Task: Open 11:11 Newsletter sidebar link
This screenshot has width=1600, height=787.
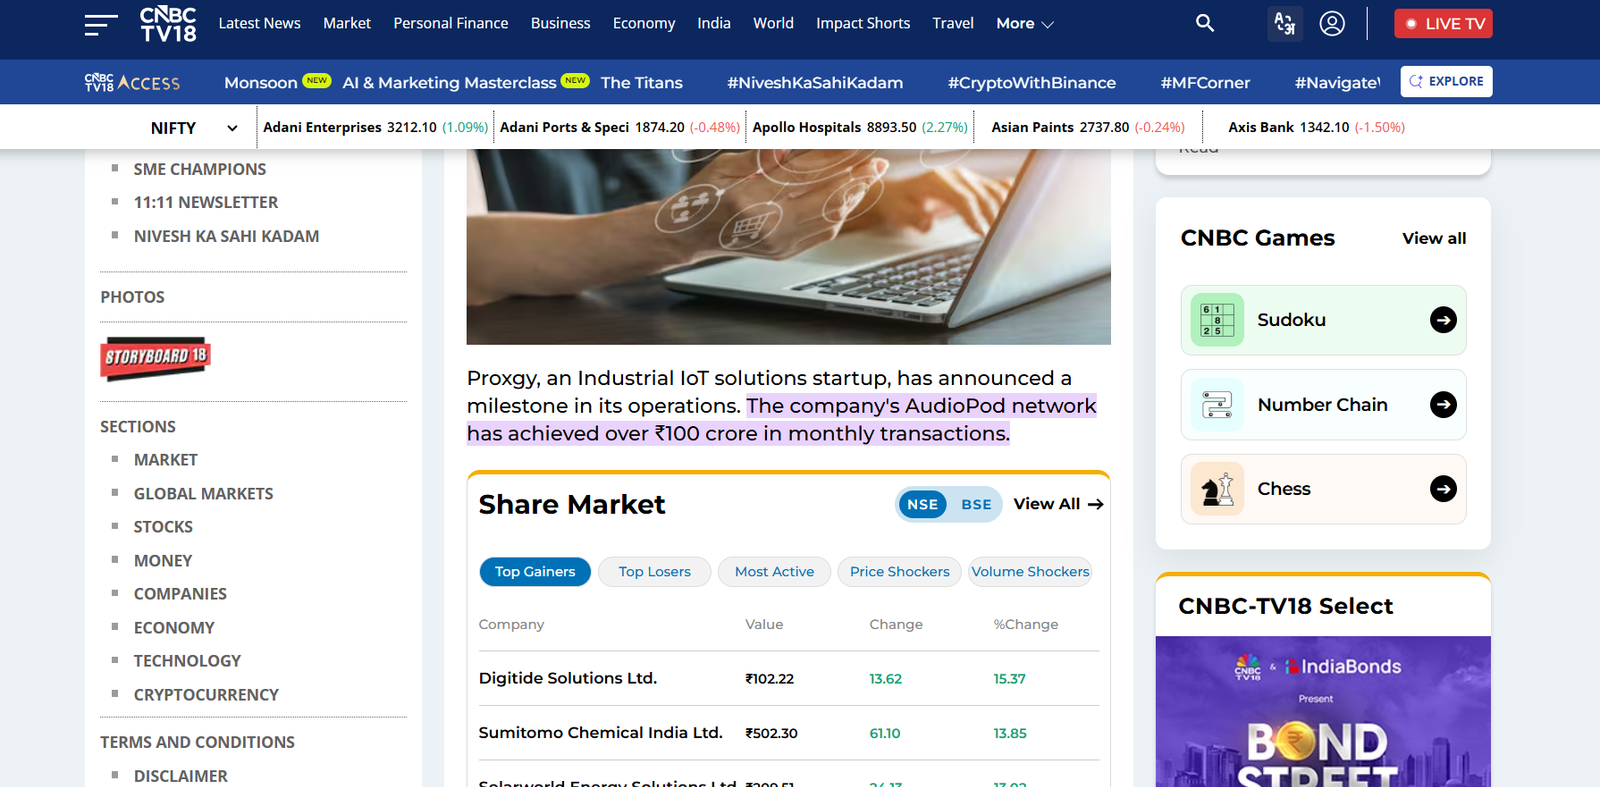Action: click(x=206, y=202)
